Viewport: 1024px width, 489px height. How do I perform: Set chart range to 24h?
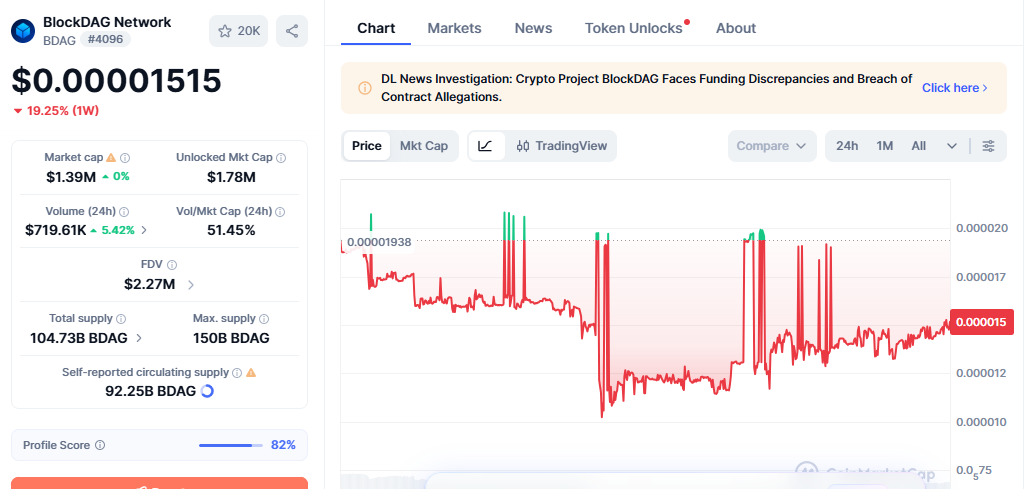[x=847, y=146]
